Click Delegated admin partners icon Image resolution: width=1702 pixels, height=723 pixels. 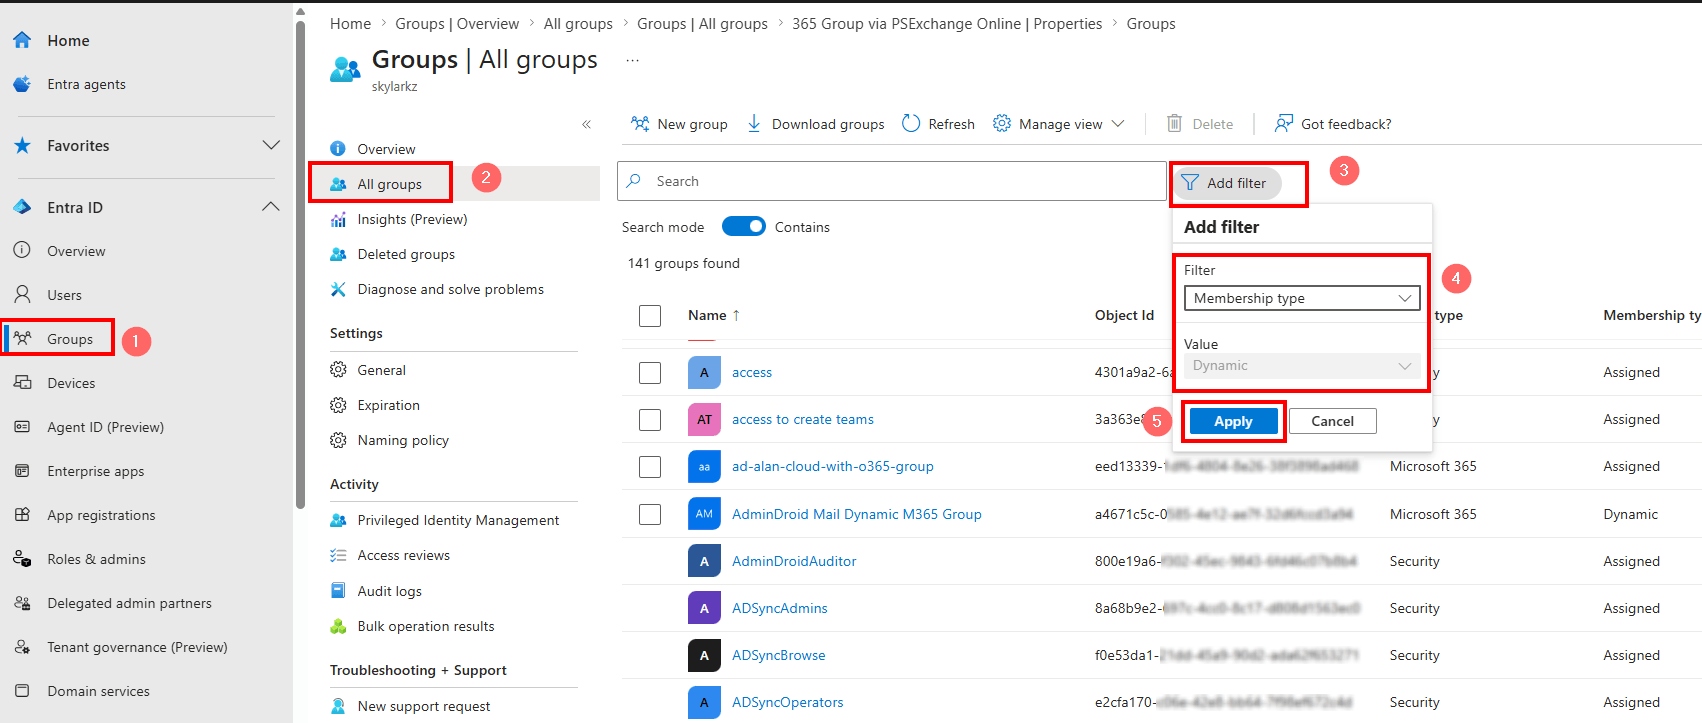point(22,603)
